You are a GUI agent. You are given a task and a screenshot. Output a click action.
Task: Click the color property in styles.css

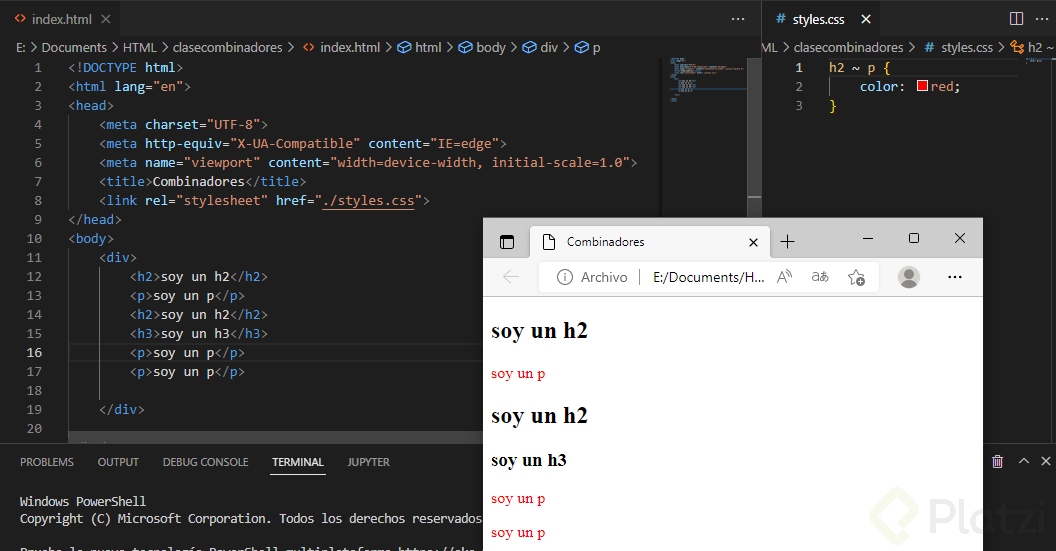pyautogui.click(x=879, y=86)
